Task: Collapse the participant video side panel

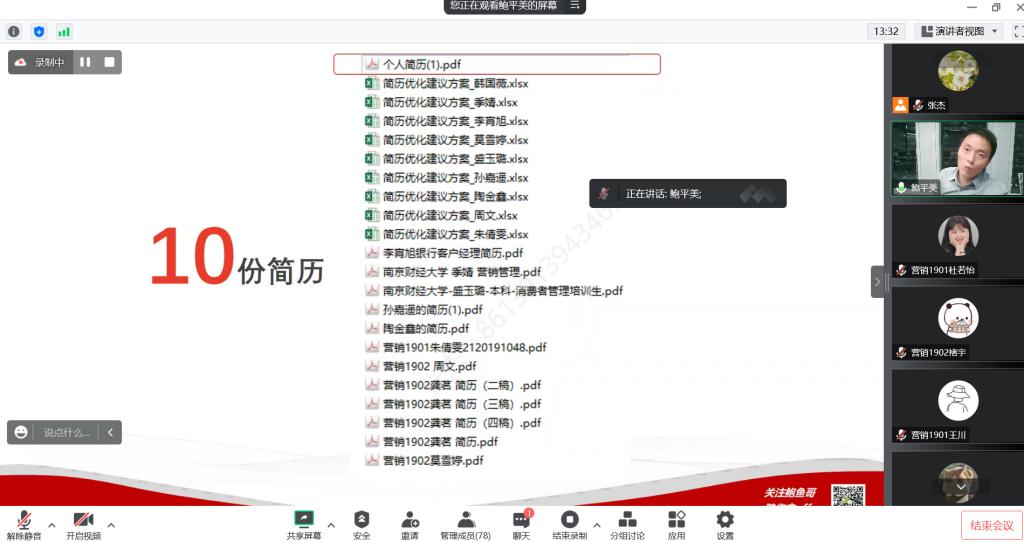Action: click(x=877, y=282)
